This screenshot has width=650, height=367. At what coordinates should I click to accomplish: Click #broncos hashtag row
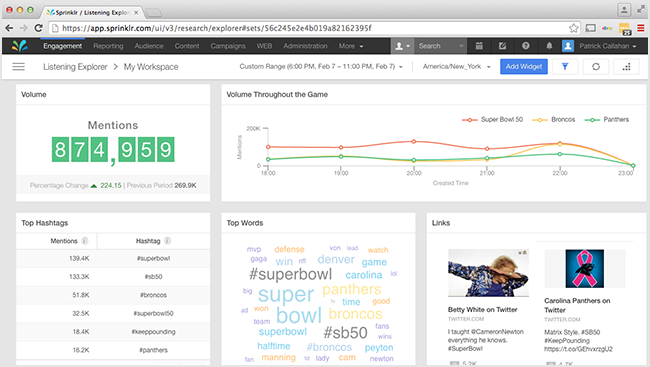point(113,295)
